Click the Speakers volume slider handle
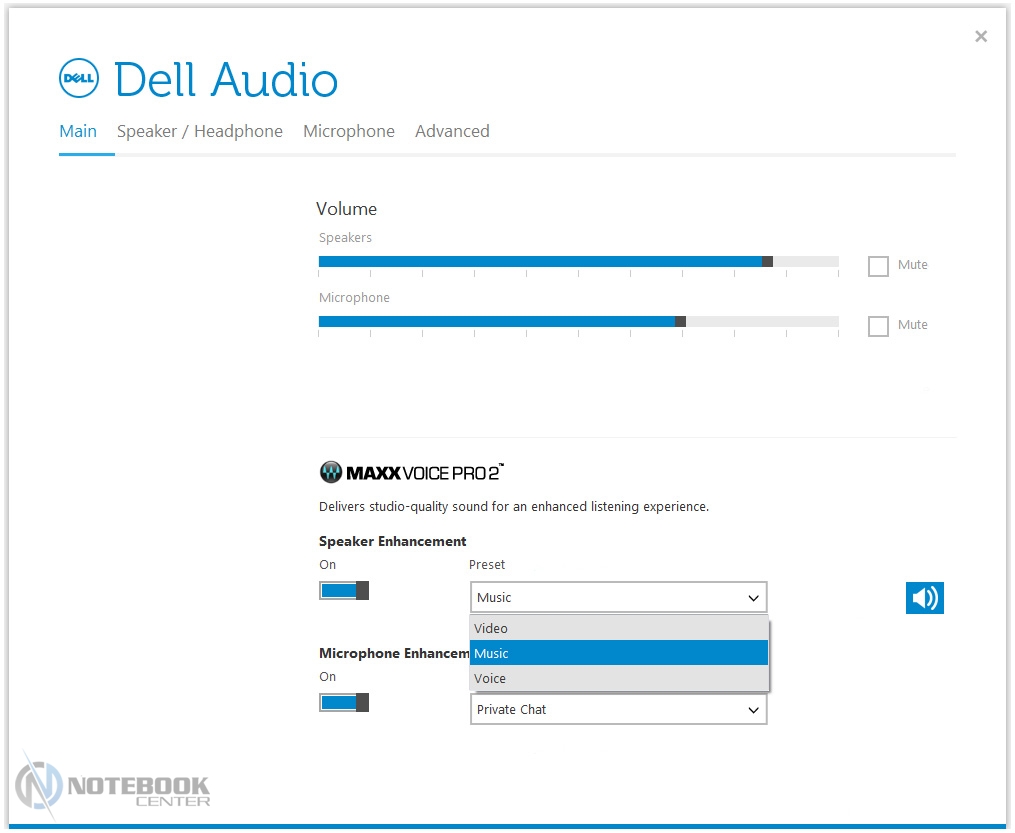Viewport: 1015px width, 833px height. [767, 261]
